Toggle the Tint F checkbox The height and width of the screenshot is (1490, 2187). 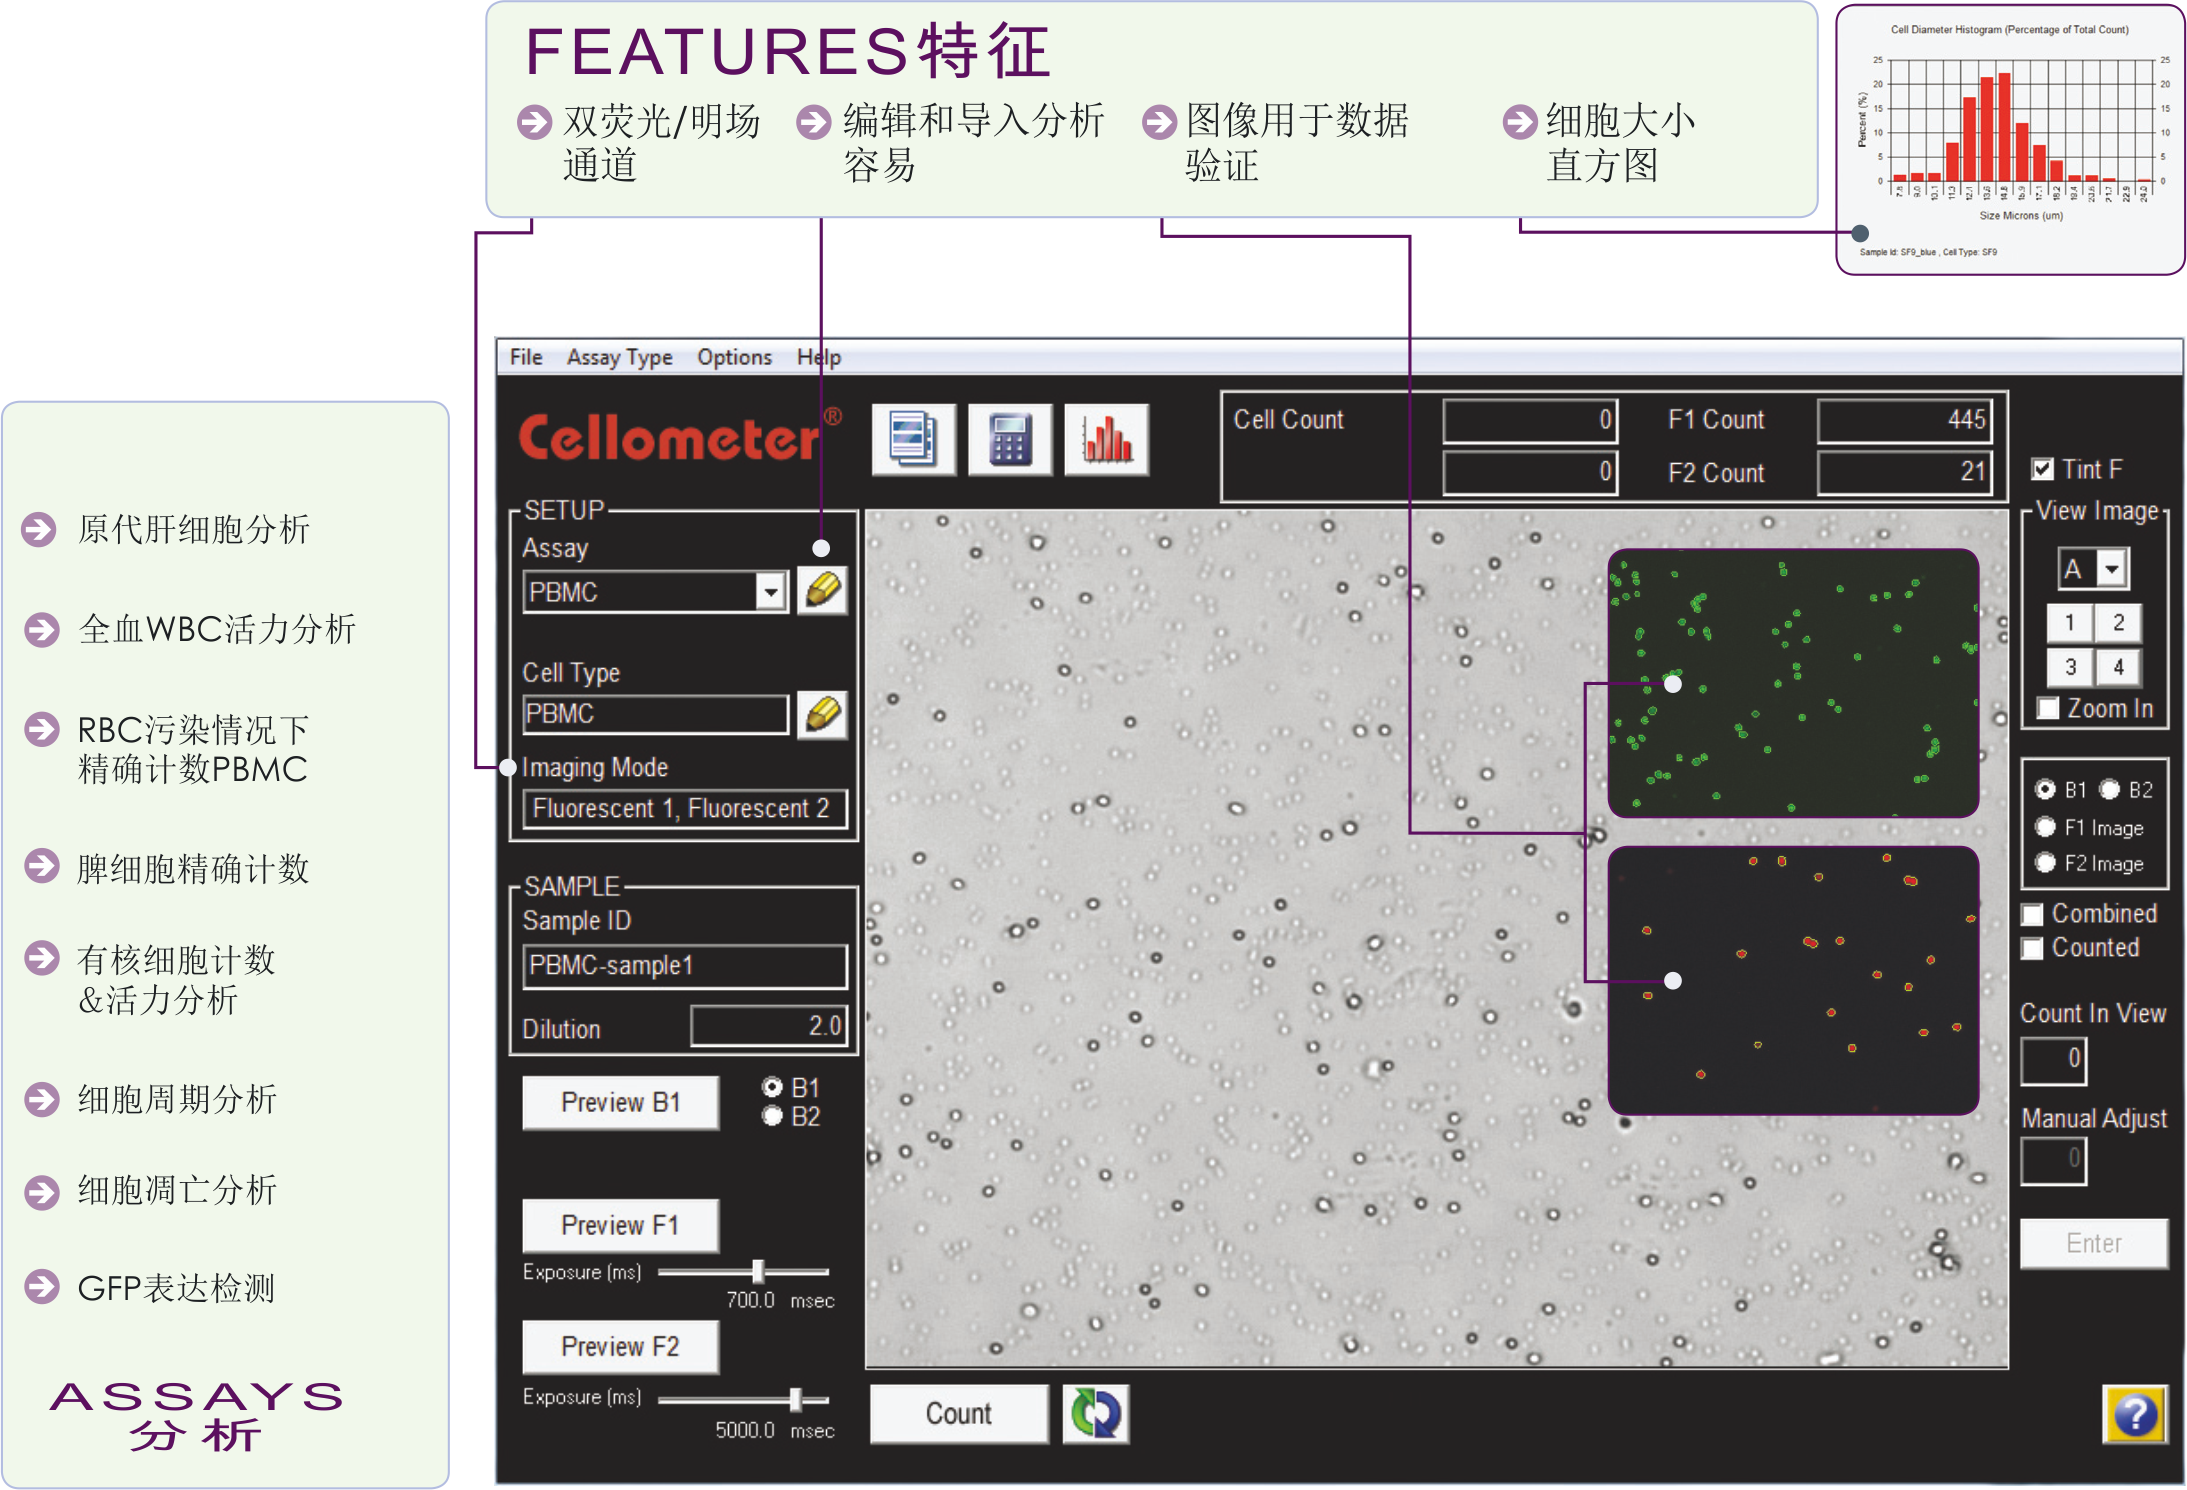[2040, 468]
